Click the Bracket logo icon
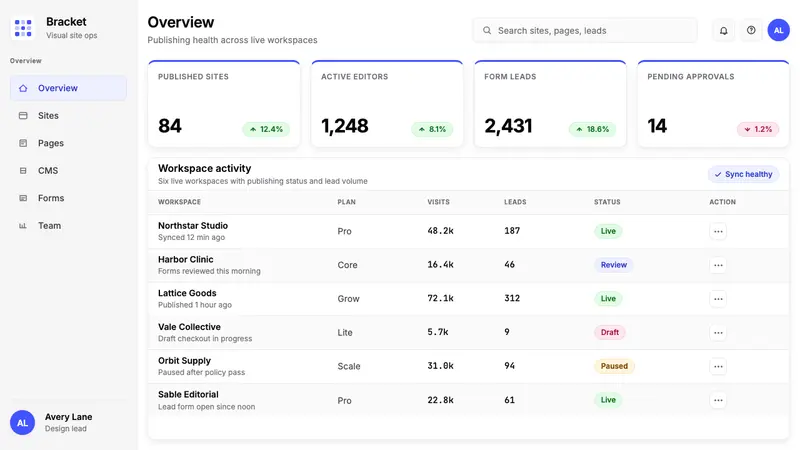Viewport: 800px width, 450px height. click(23, 28)
